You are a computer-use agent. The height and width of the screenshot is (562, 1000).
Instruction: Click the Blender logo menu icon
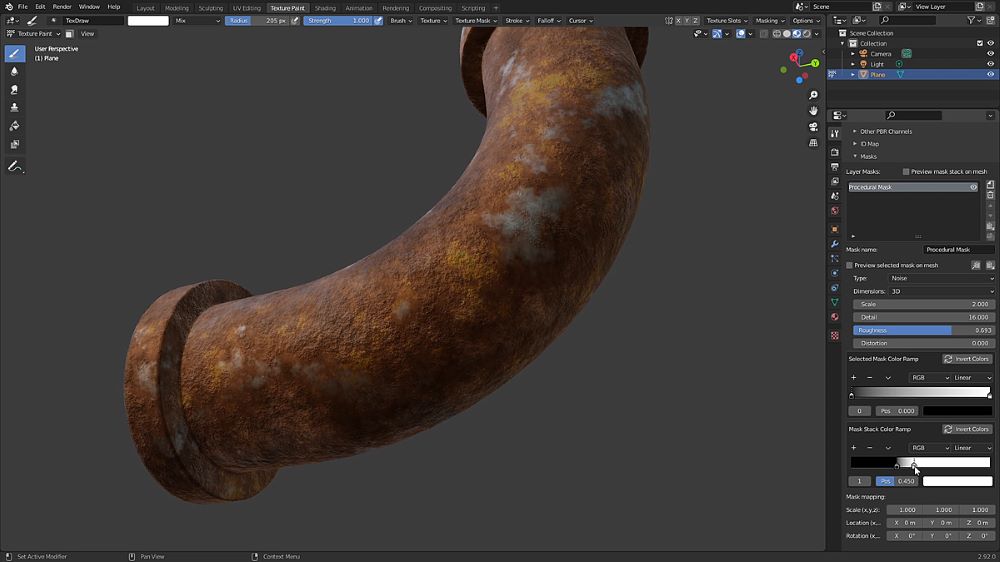[x=8, y=6]
